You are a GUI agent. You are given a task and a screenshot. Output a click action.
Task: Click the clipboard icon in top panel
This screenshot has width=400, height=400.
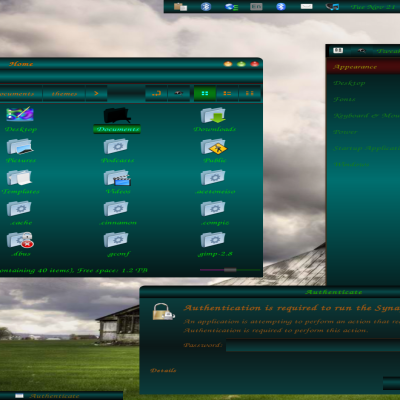(x=180, y=6)
